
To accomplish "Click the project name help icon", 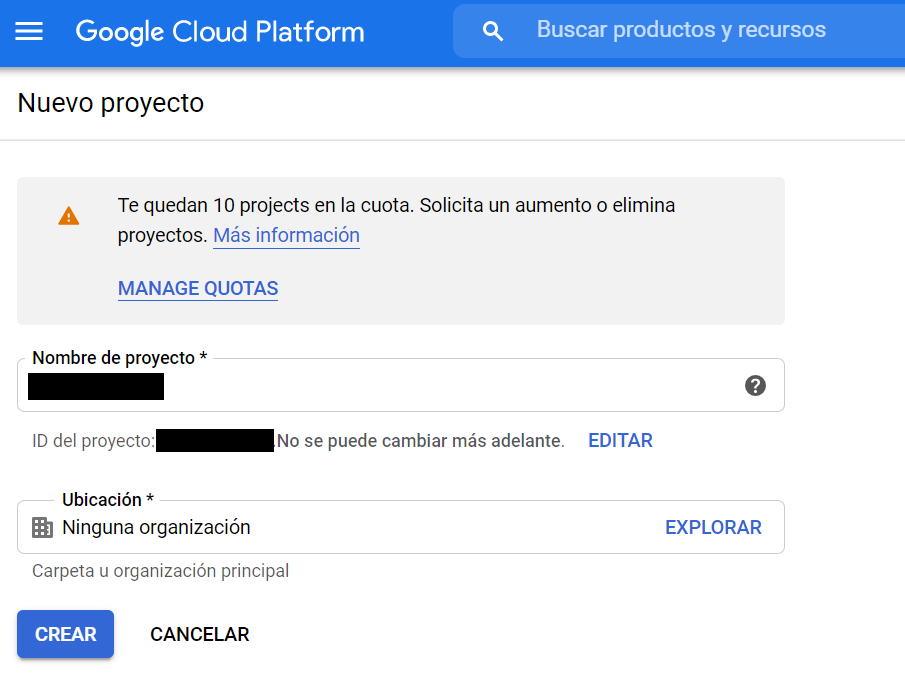I will tap(755, 385).
